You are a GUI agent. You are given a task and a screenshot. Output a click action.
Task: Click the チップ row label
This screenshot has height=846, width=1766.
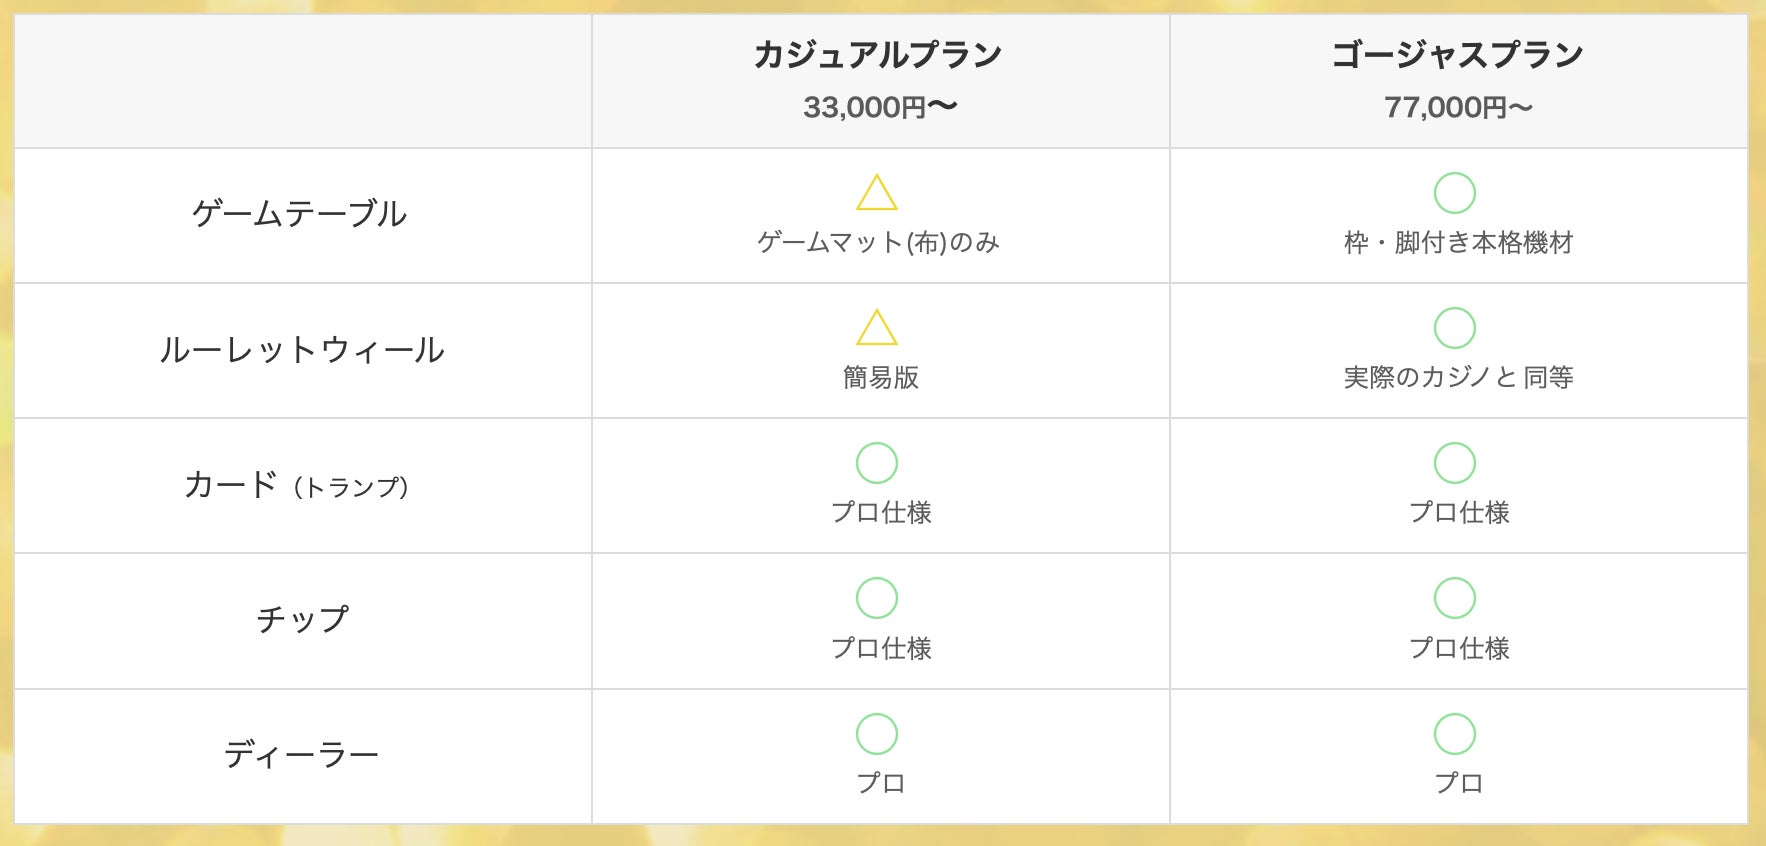(x=302, y=620)
